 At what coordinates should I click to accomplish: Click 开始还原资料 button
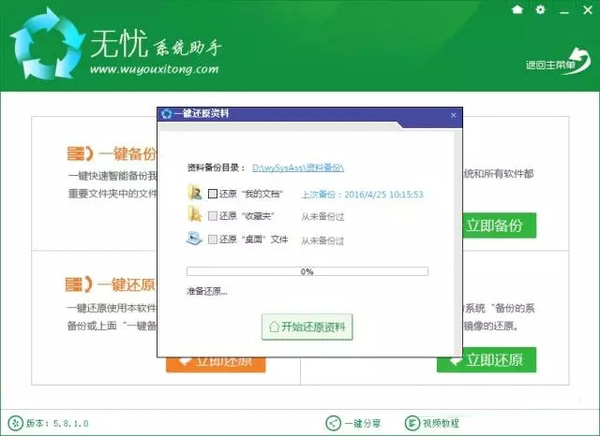click(x=307, y=327)
